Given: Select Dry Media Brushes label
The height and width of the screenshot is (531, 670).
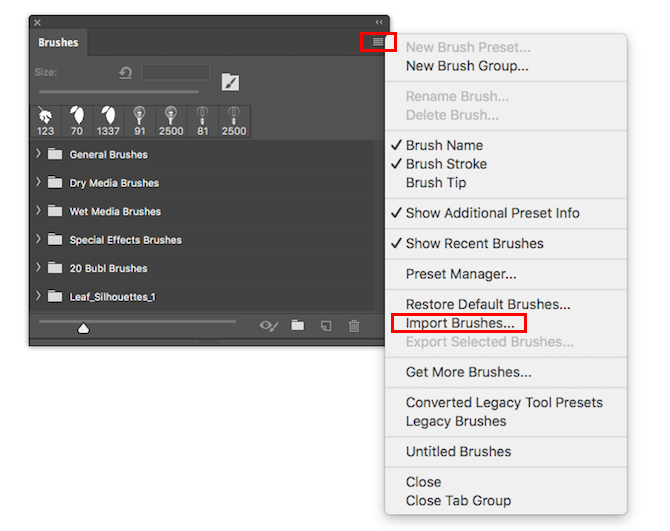Looking at the screenshot, I should 114,183.
